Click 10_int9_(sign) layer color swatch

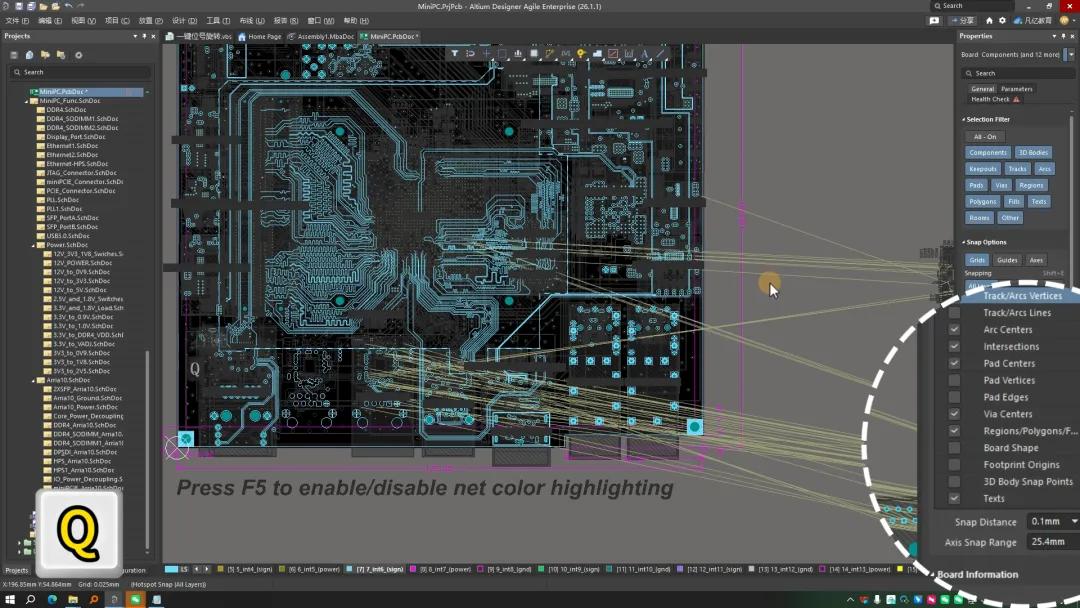point(541,569)
